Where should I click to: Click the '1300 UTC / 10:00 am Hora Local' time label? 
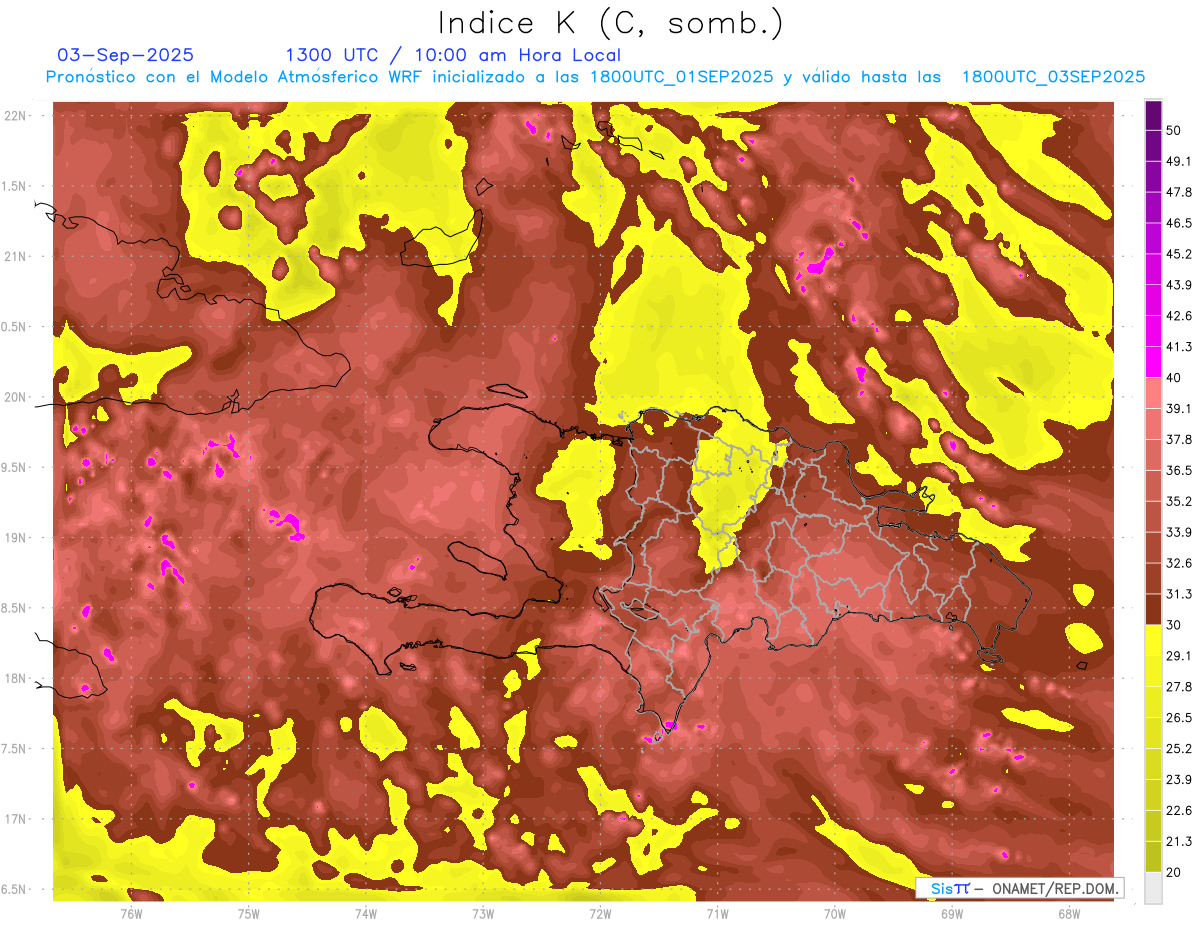click(453, 55)
